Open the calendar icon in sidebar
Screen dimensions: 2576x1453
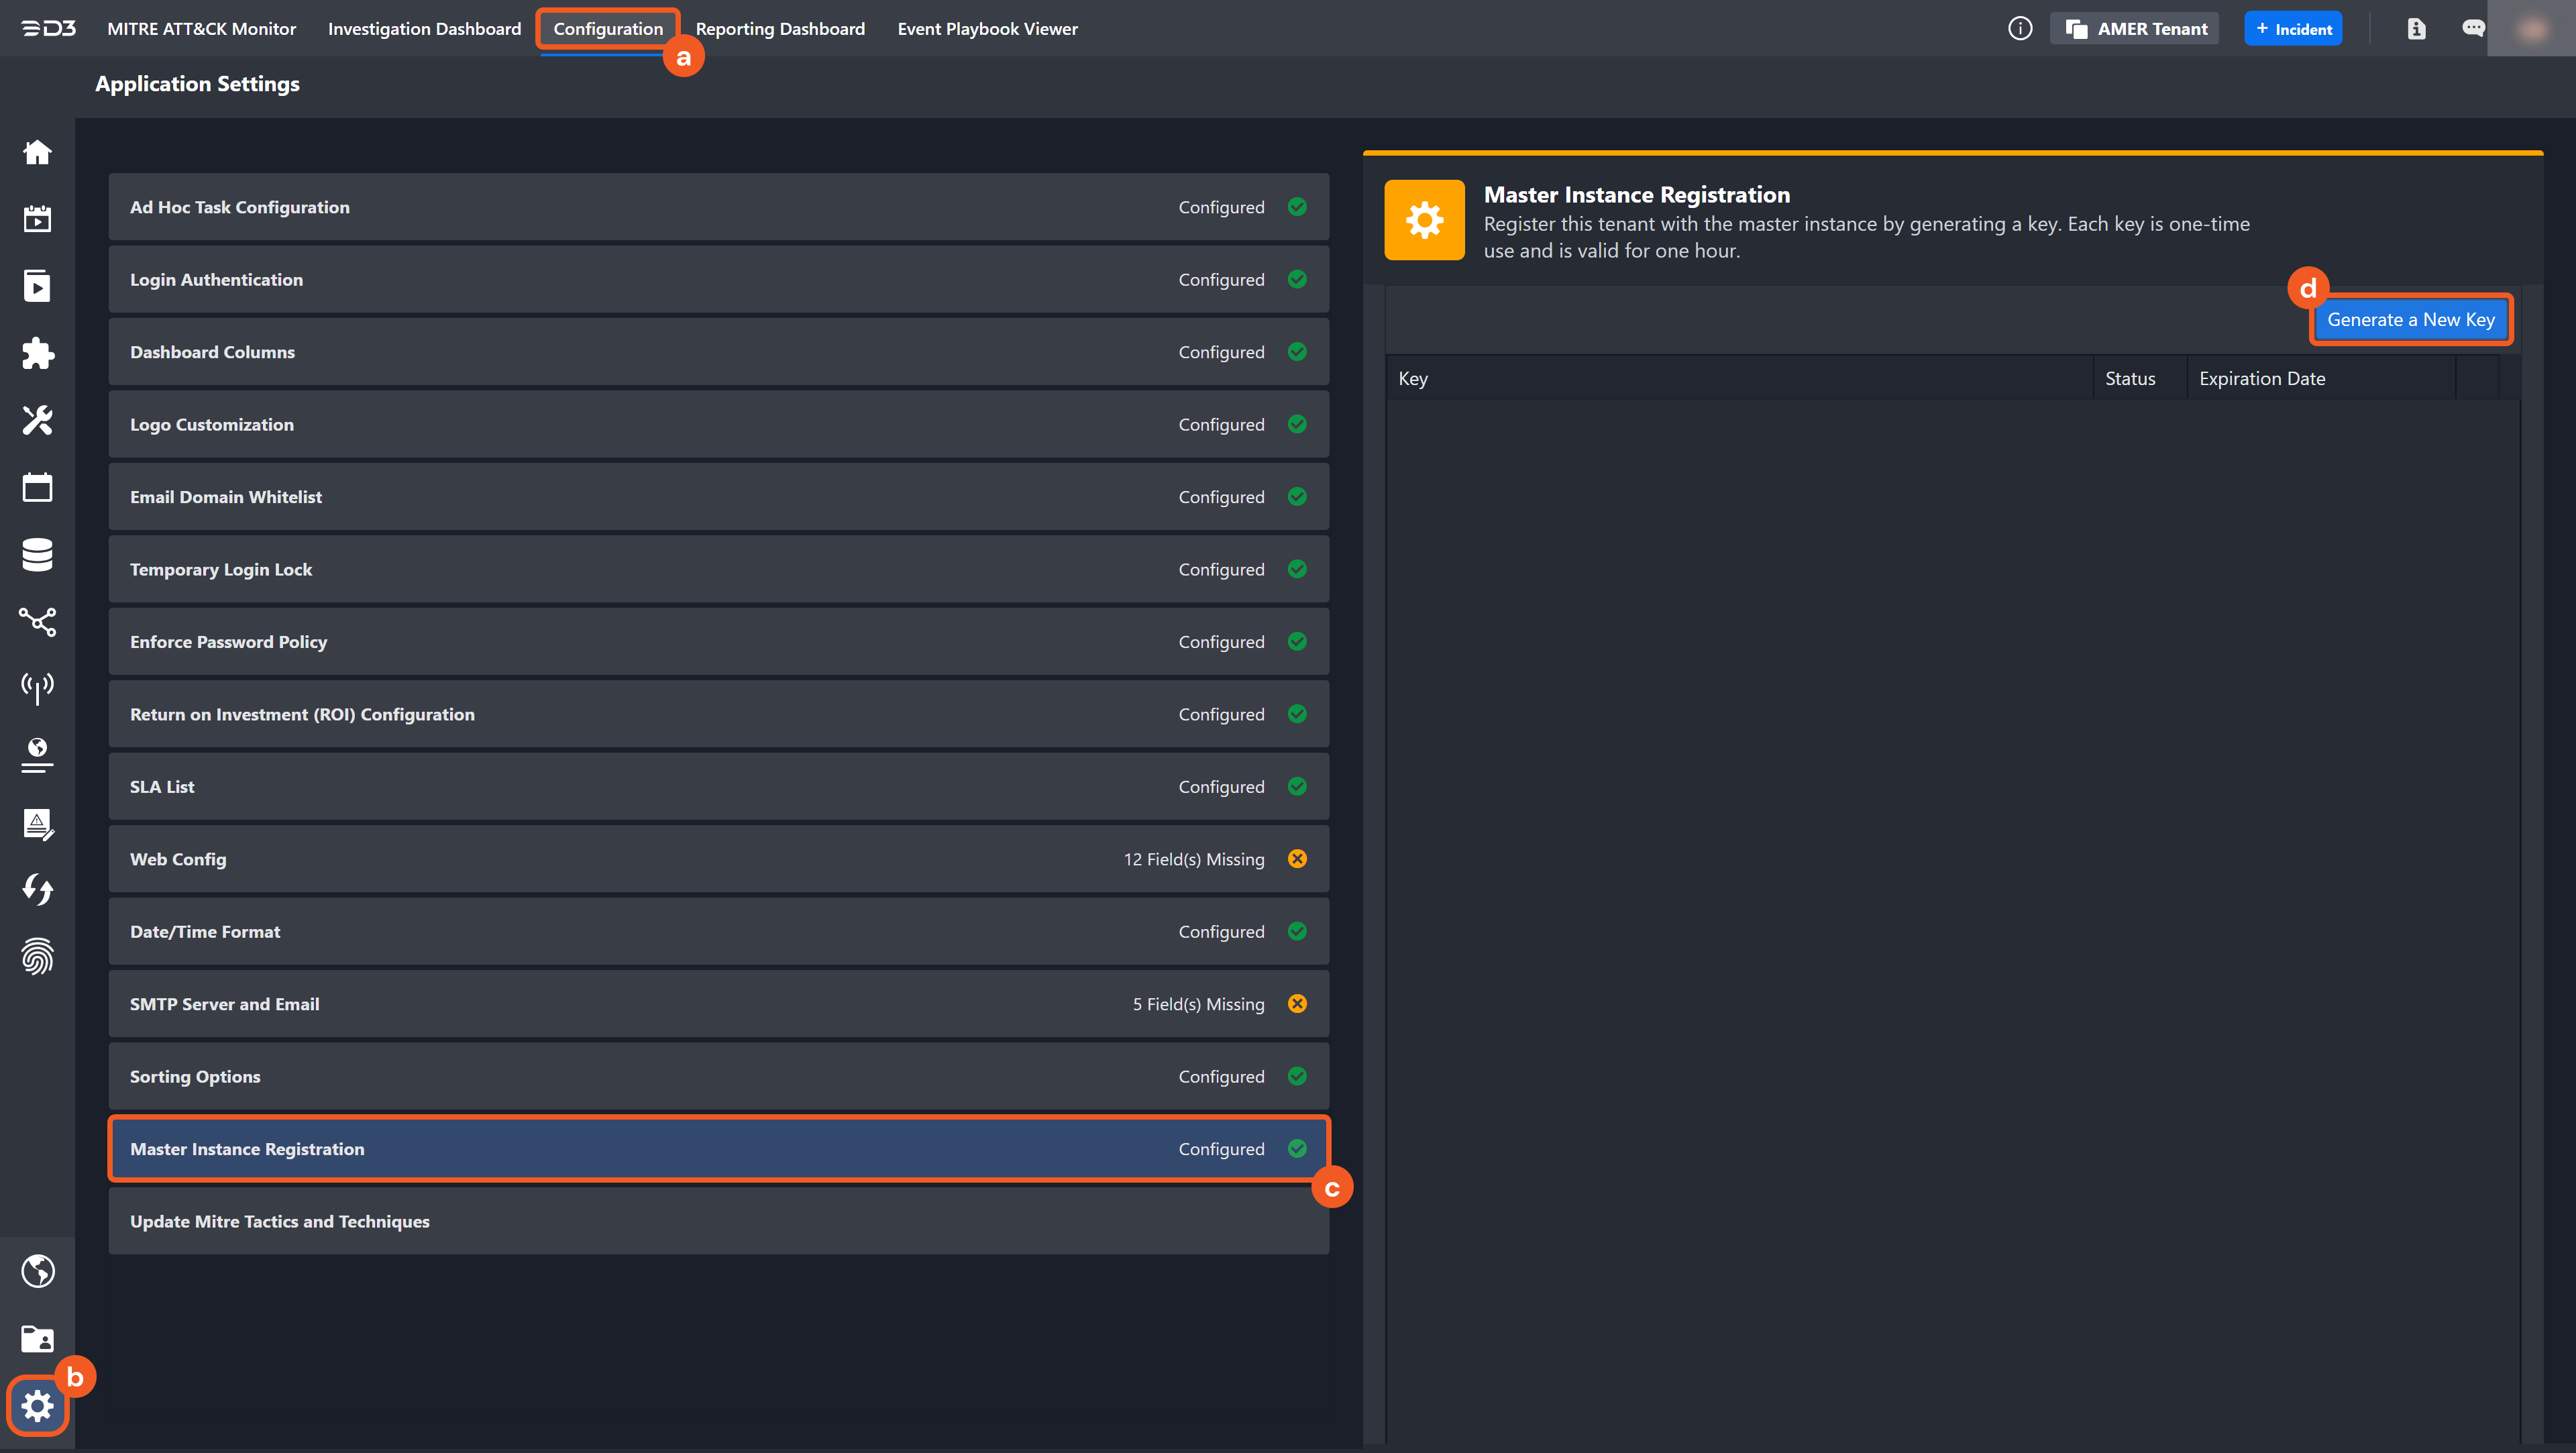(37, 487)
